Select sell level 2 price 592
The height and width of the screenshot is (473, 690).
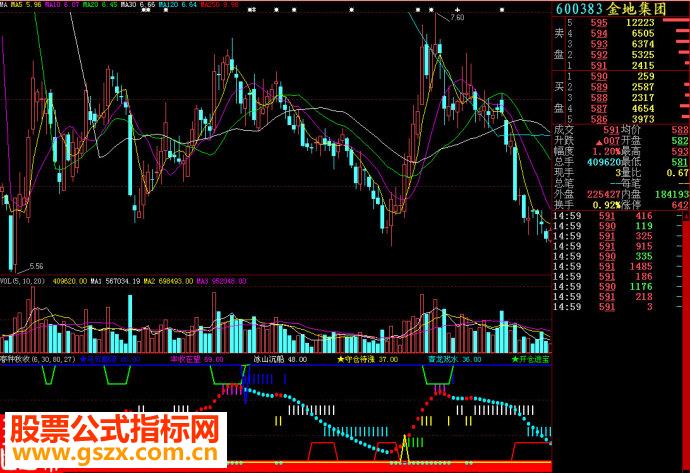click(599, 55)
